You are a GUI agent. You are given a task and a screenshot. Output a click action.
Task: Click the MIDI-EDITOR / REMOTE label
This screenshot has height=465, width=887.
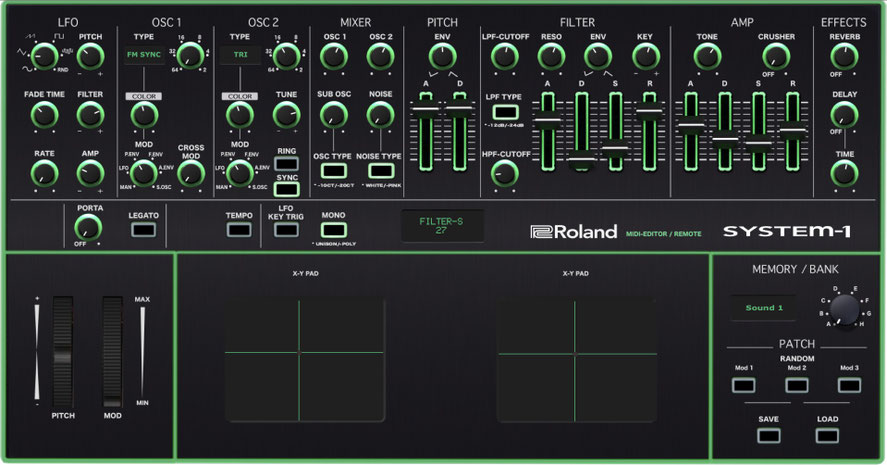(664, 234)
